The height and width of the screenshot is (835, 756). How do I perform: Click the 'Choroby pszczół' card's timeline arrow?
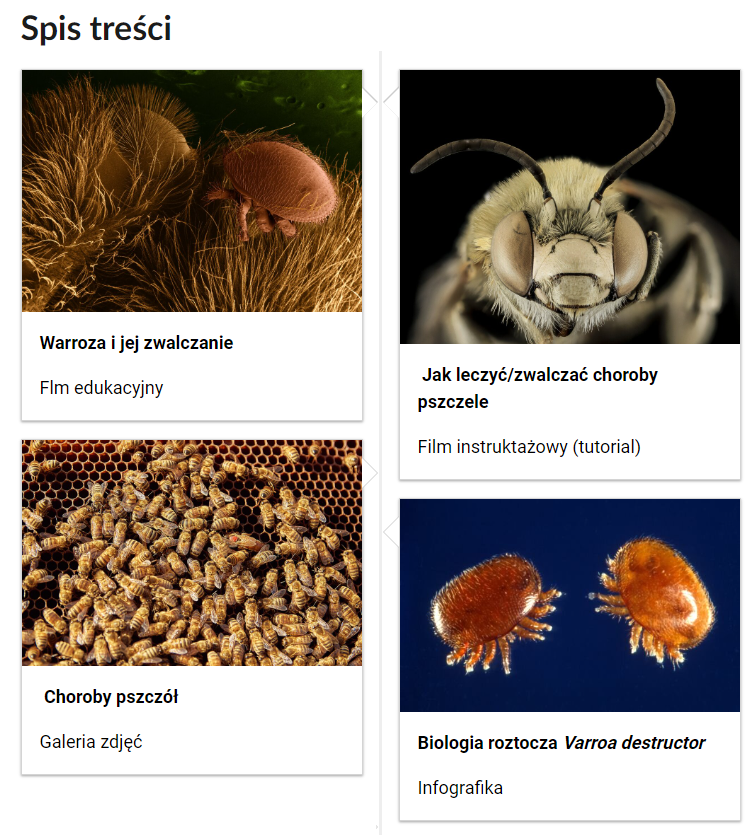click(x=370, y=473)
